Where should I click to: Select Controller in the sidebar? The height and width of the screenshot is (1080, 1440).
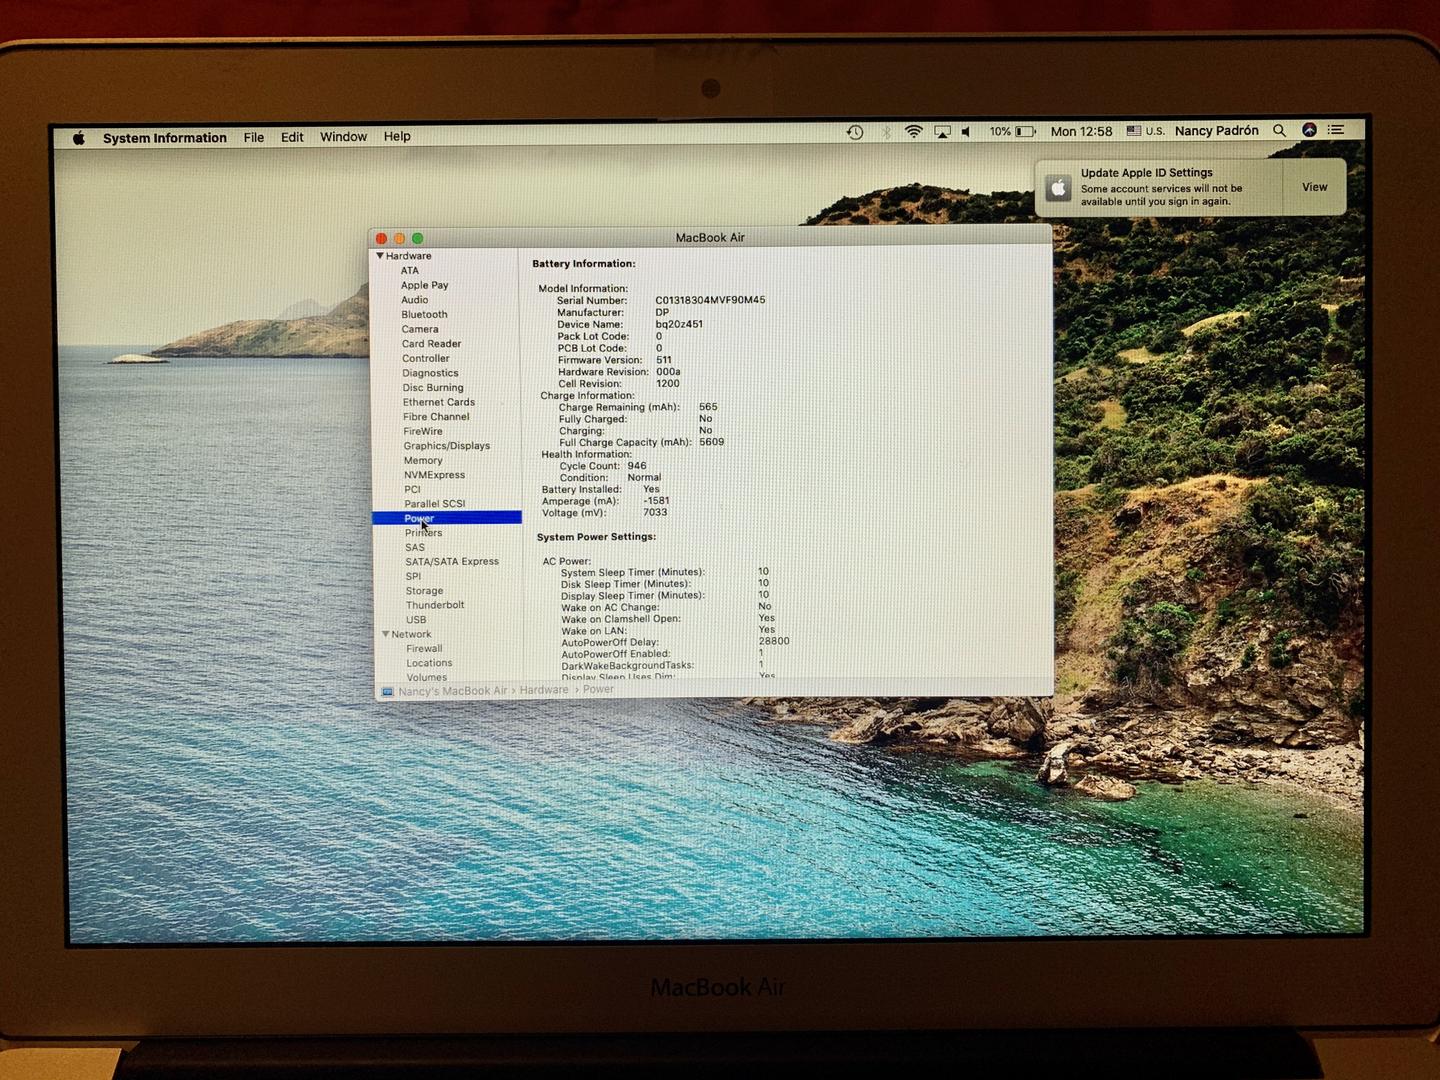pyautogui.click(x=426, y=358)
